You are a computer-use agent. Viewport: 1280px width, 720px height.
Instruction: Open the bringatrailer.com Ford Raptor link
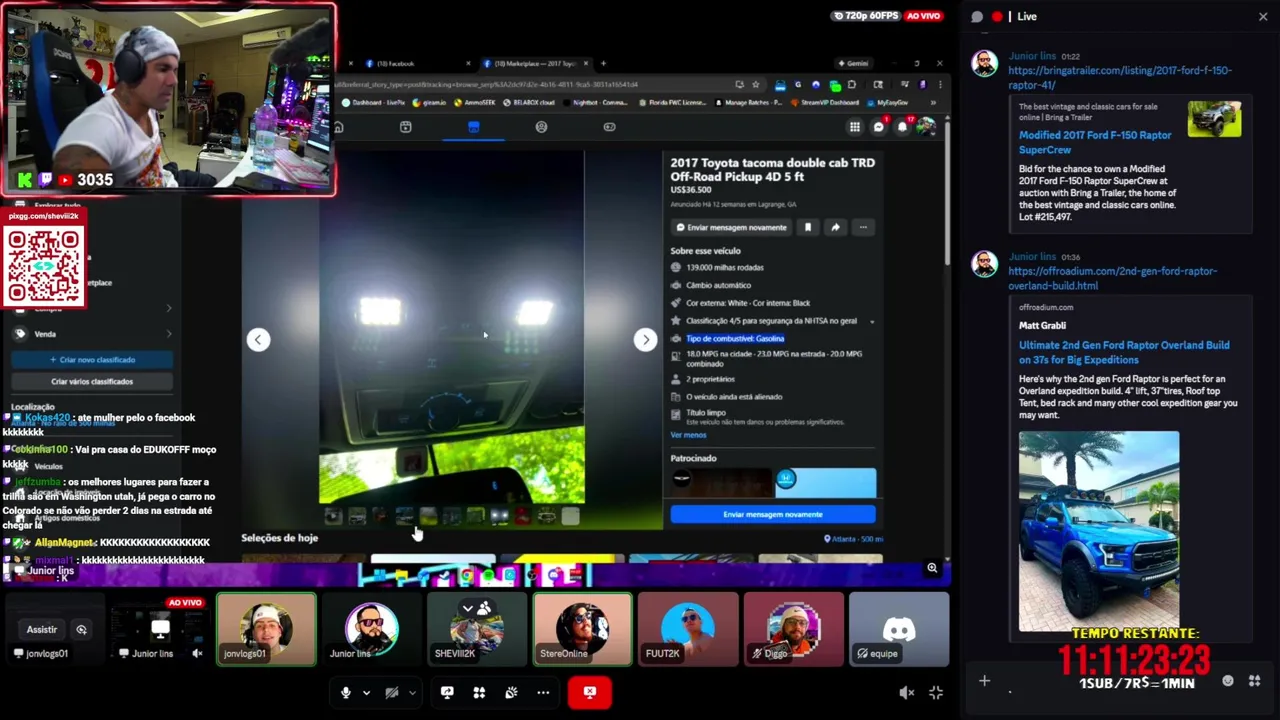pos(1120,77)
